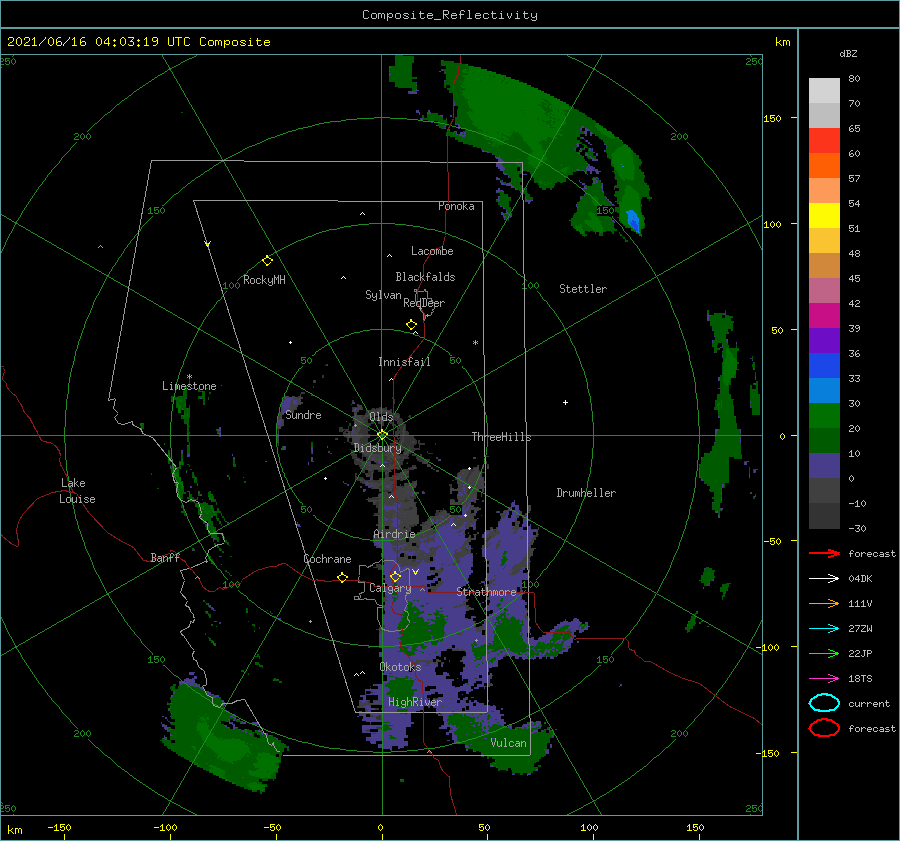Click the Stettler city label

tap(583, 289)
